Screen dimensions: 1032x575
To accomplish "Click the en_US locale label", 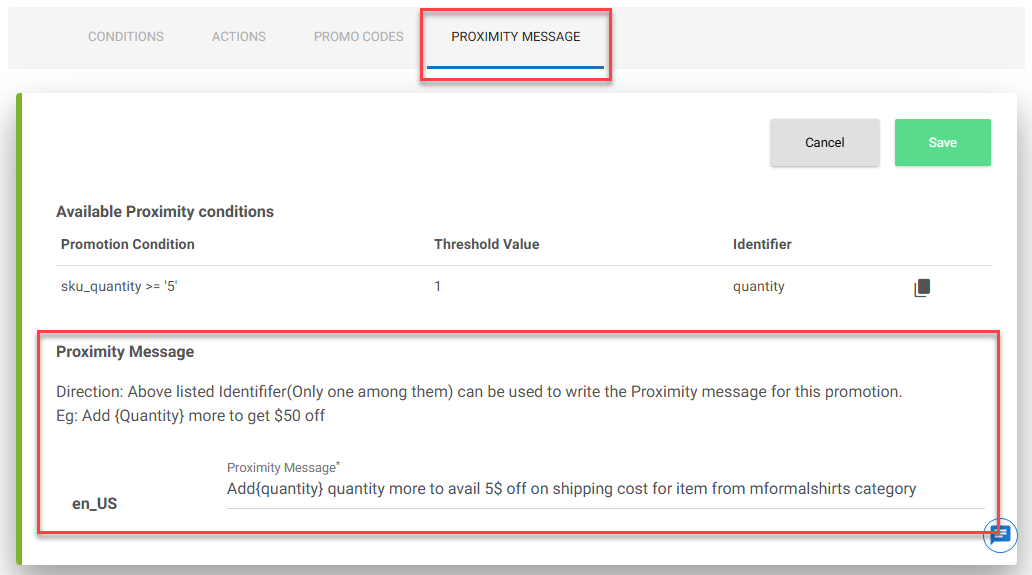I will tap(94, 504).
